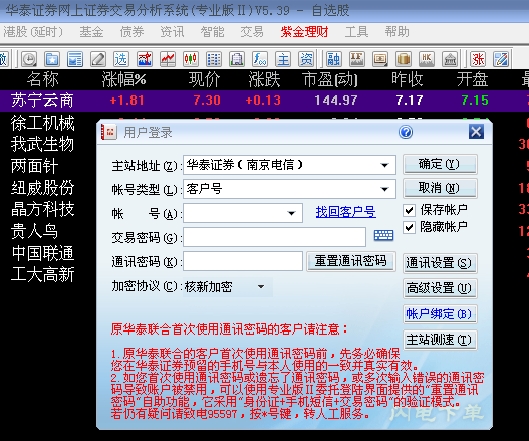The image size is (529, 441).
Task: Open 通讯设置(S) settings
Action: (440, 263)
